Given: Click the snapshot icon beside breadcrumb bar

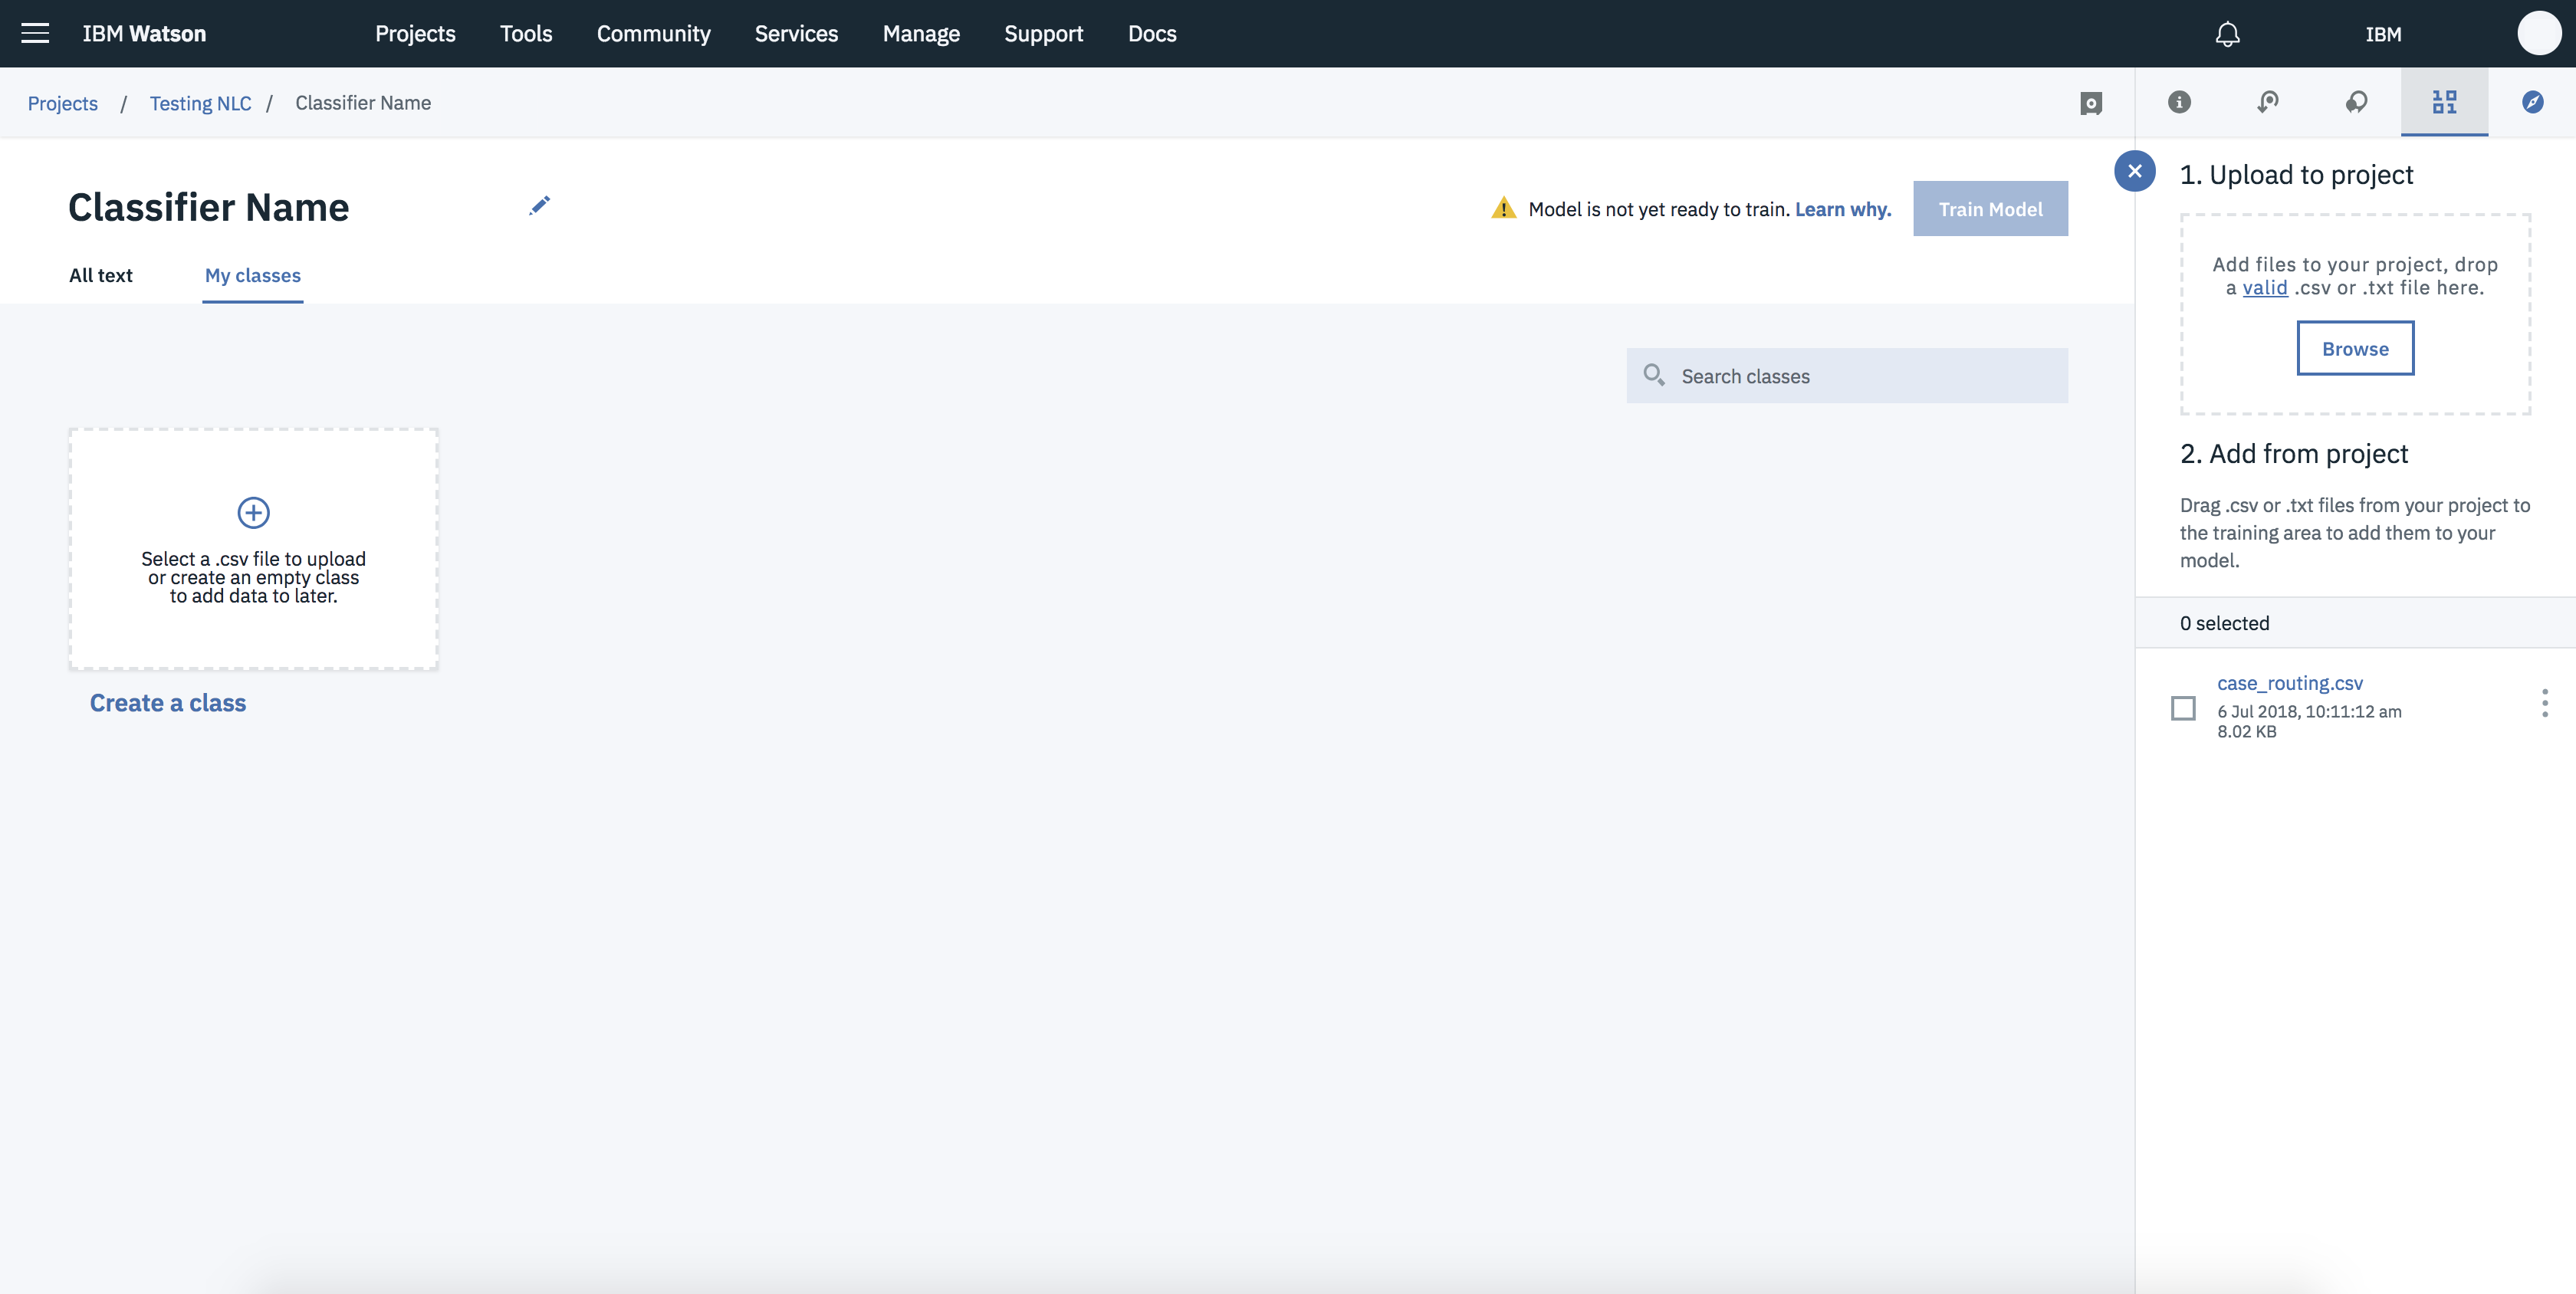Looking at the screenshot, I should (2090, 103).
